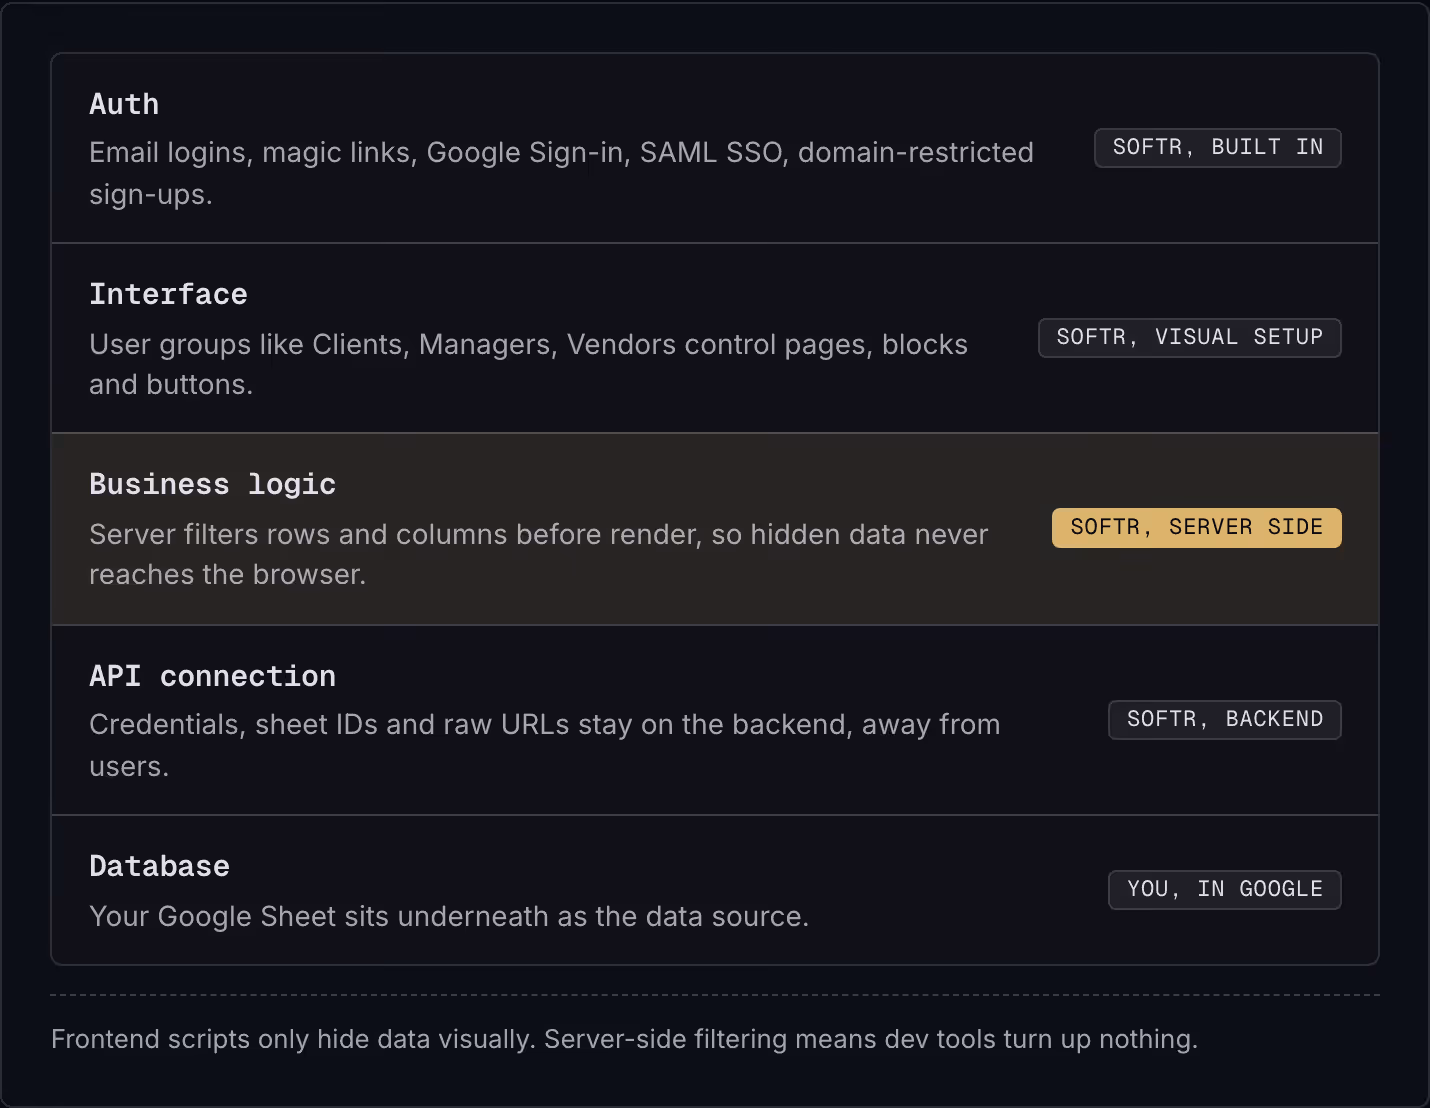Select the SOFTR, BUILT IN badge
The height and width of the screenshot is (1108, 1430).
pyautogui.click(x=1217, y=148)
